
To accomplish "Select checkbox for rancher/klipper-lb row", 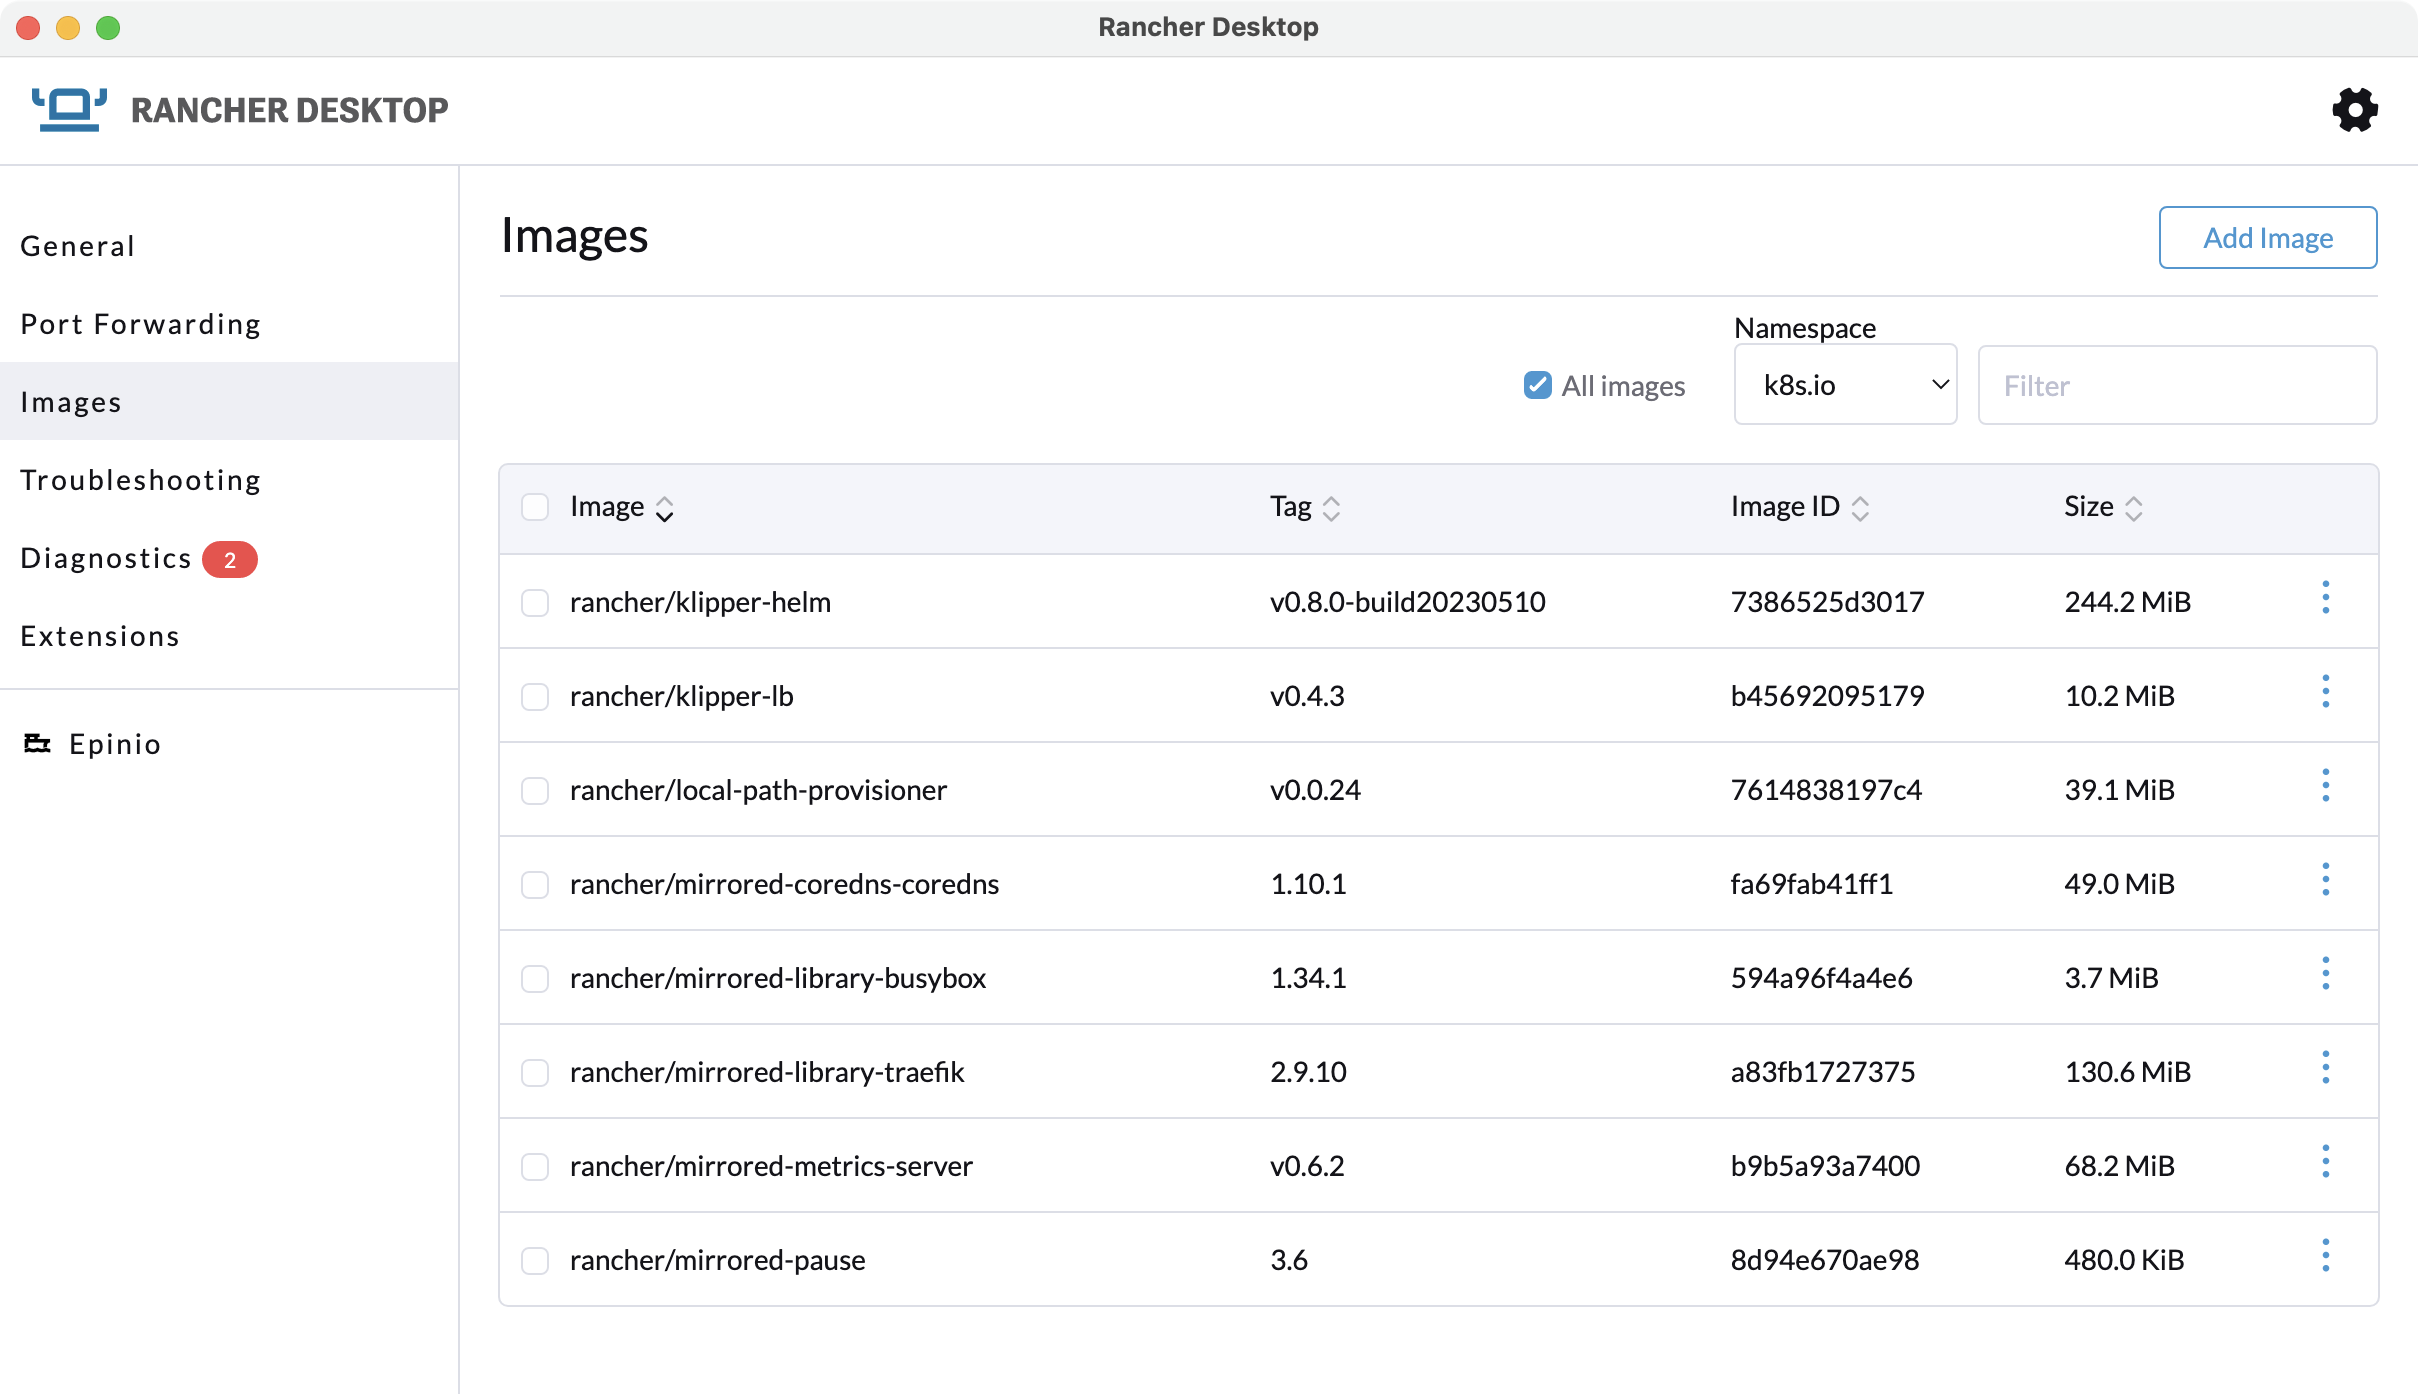I will click(x=537, y=696).
